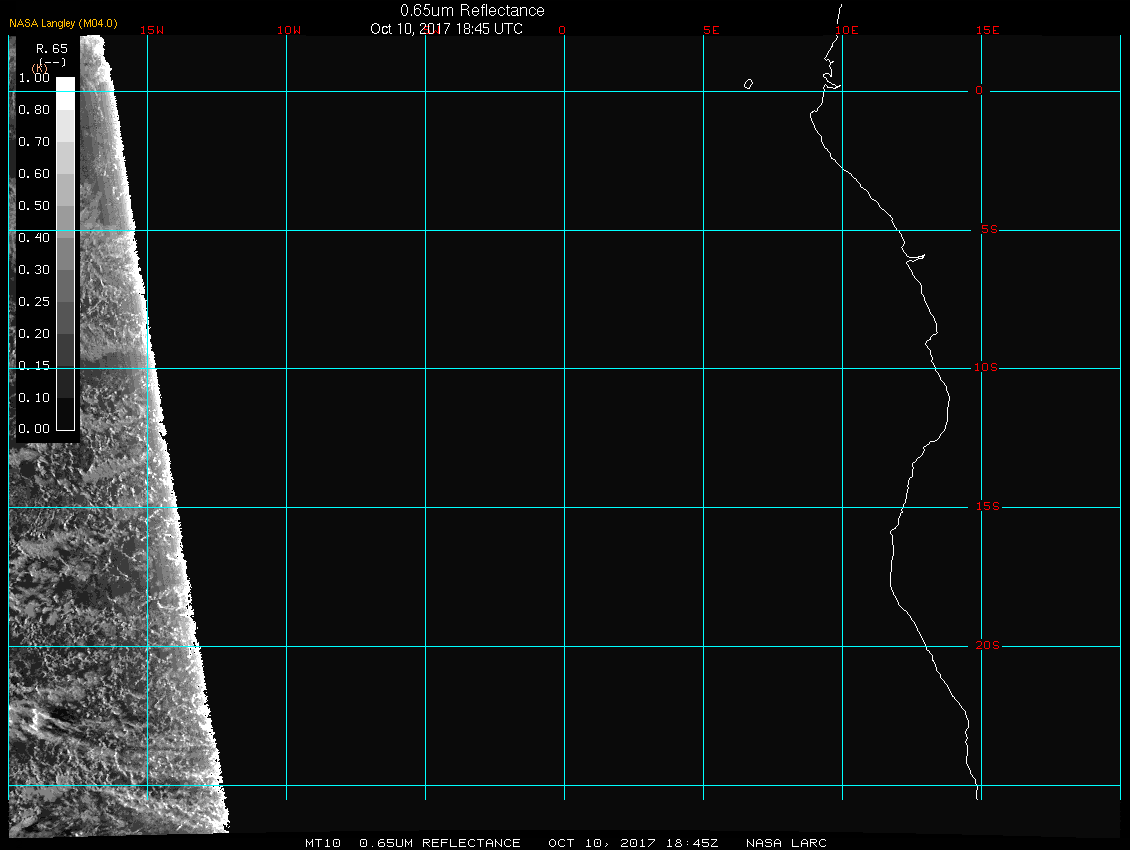
Task: Click the 15S latitude label
Action: 986,507
